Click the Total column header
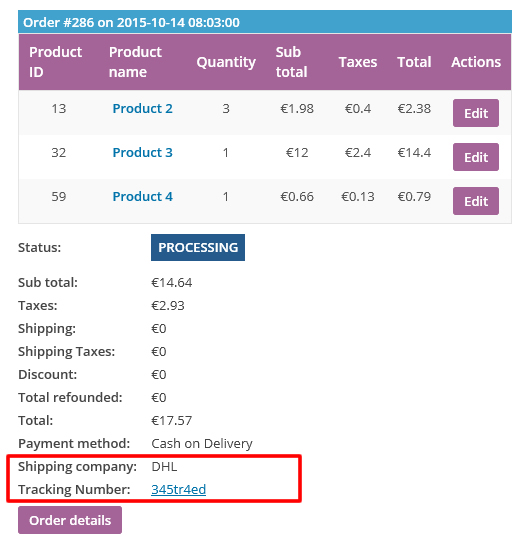The width and height of the screenshot is (530, 556). click(414, 62)
